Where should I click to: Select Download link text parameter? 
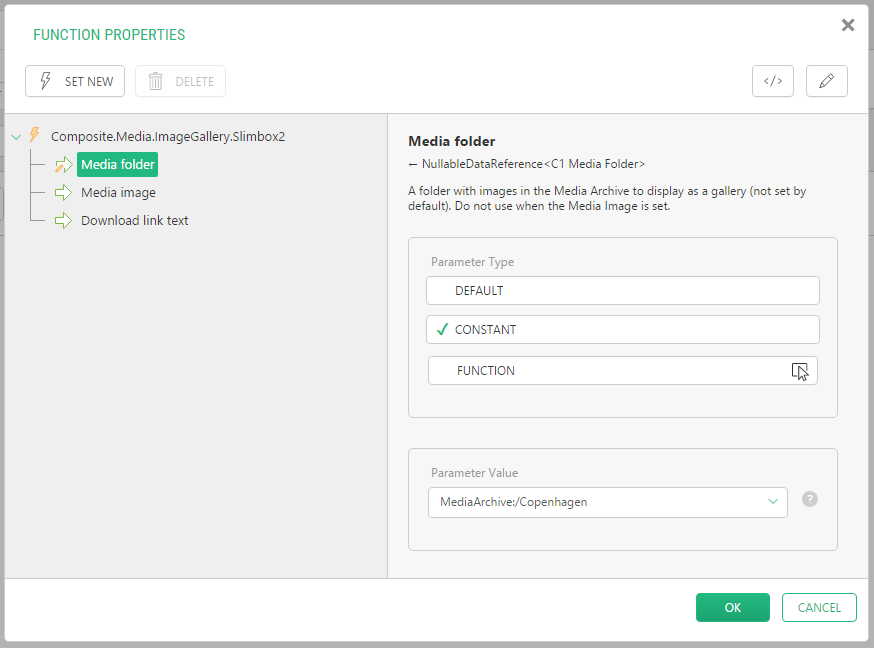[x=134, y=221]
